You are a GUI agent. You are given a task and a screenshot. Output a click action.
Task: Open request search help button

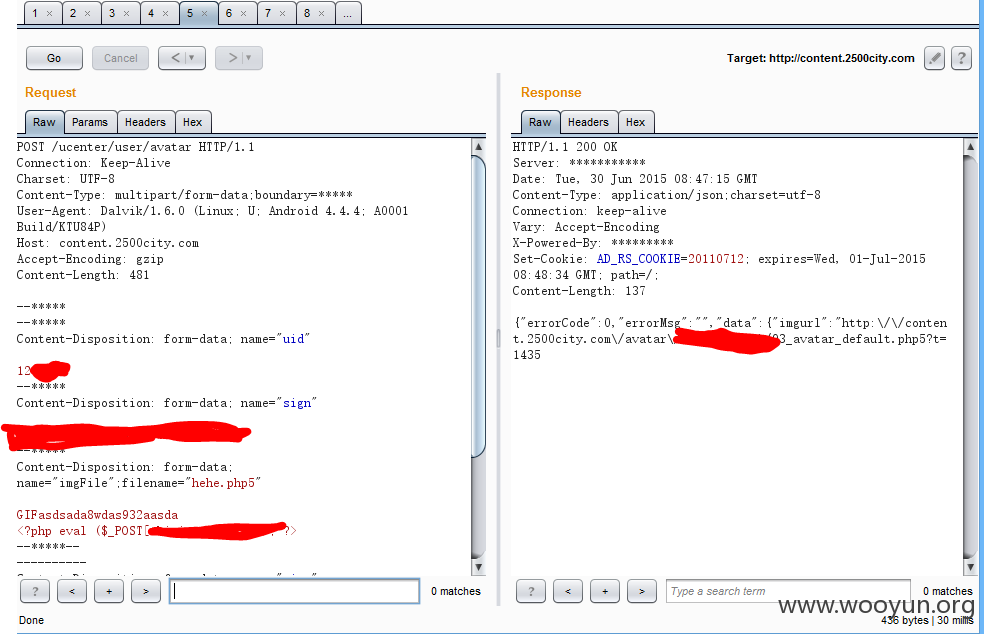coord(35,591)
